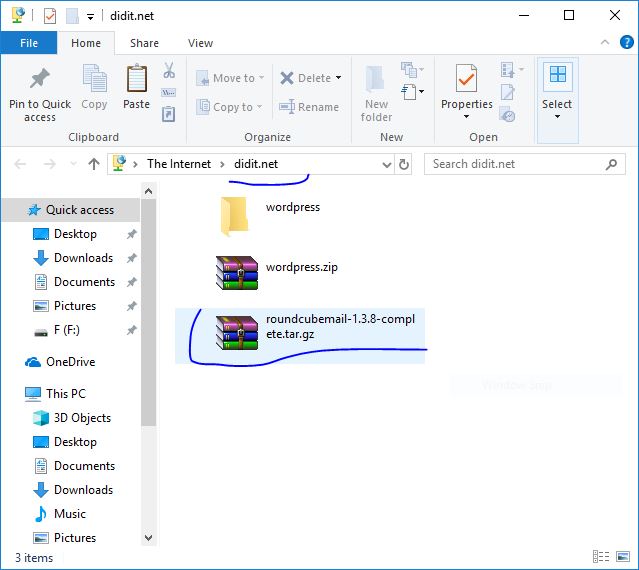Click navigation pane scroll up arrow
The width and height of the screenshot is (639, 570).
click(x=149, y=191)
